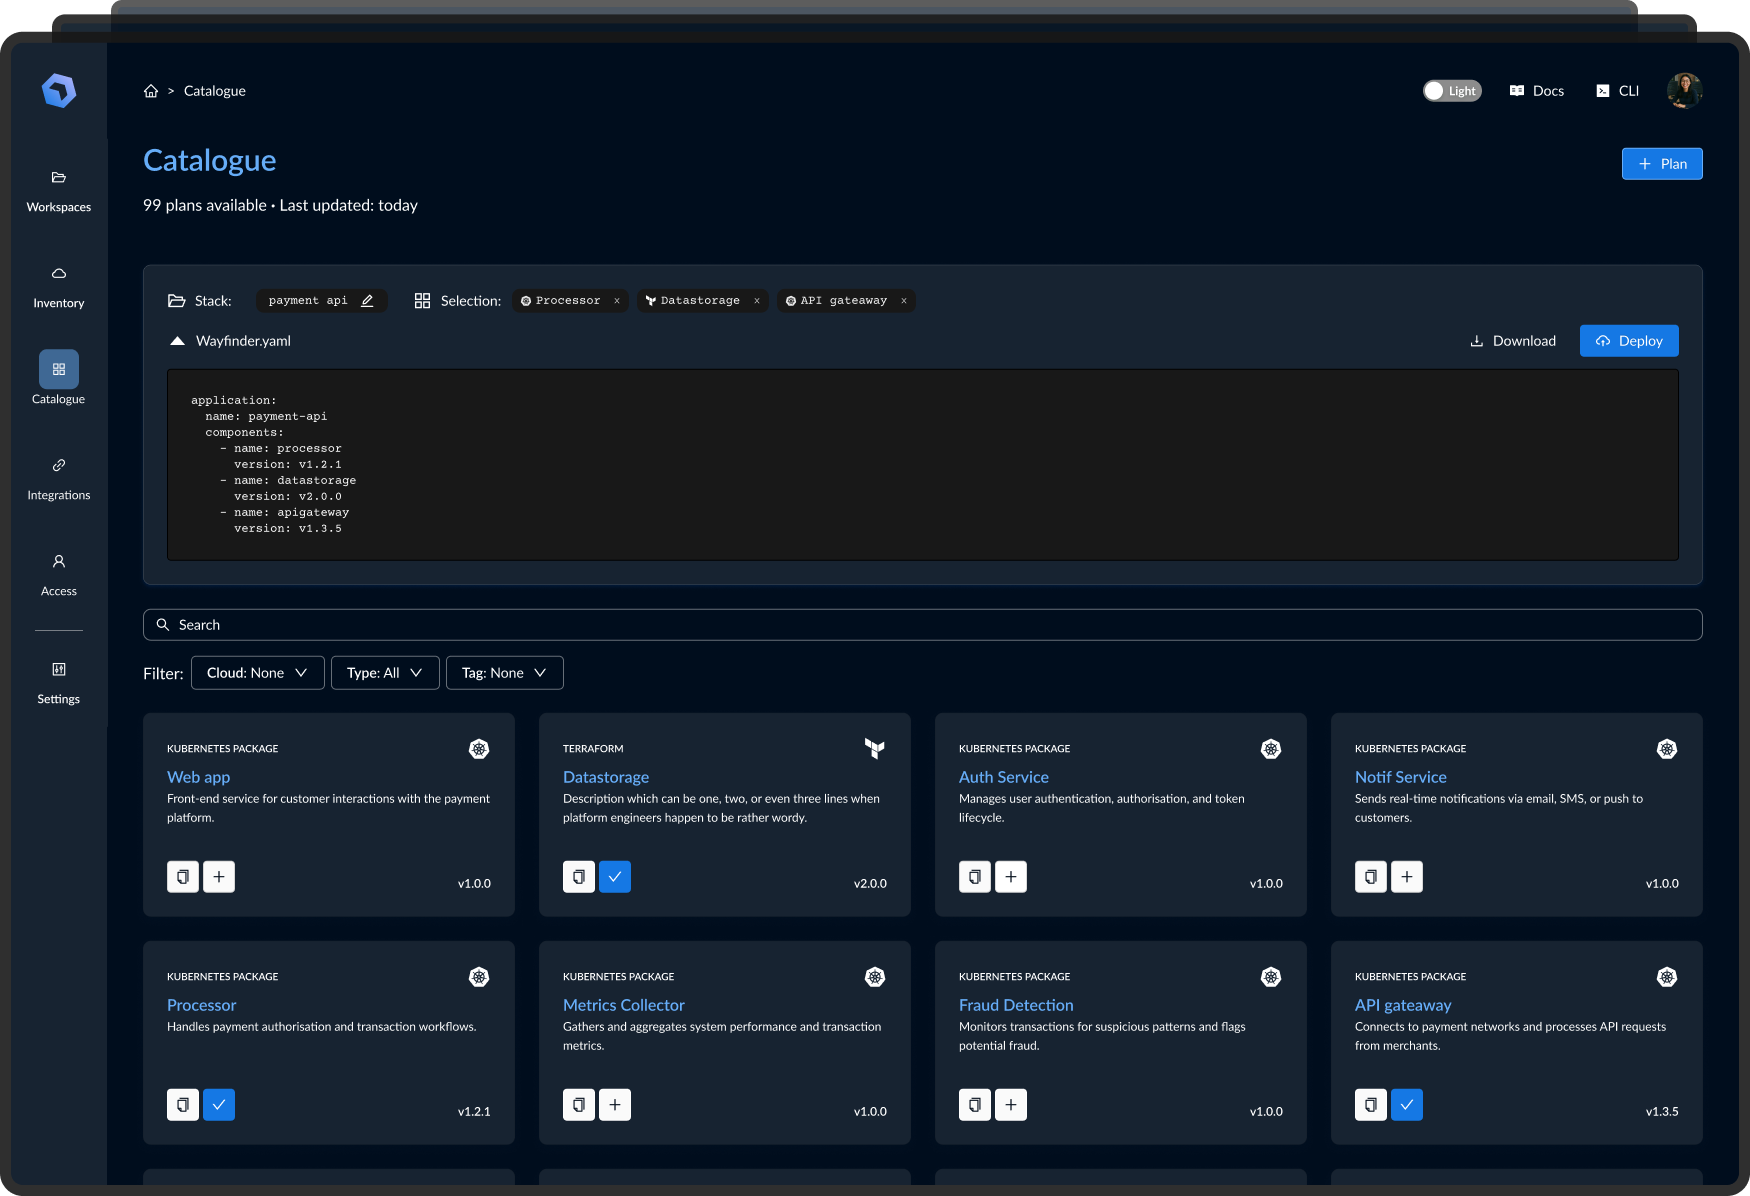Add the Auth Service package to the selection
Image resolution: width=1750 pixels, height=1196 pixels.
coord(1011,877)
